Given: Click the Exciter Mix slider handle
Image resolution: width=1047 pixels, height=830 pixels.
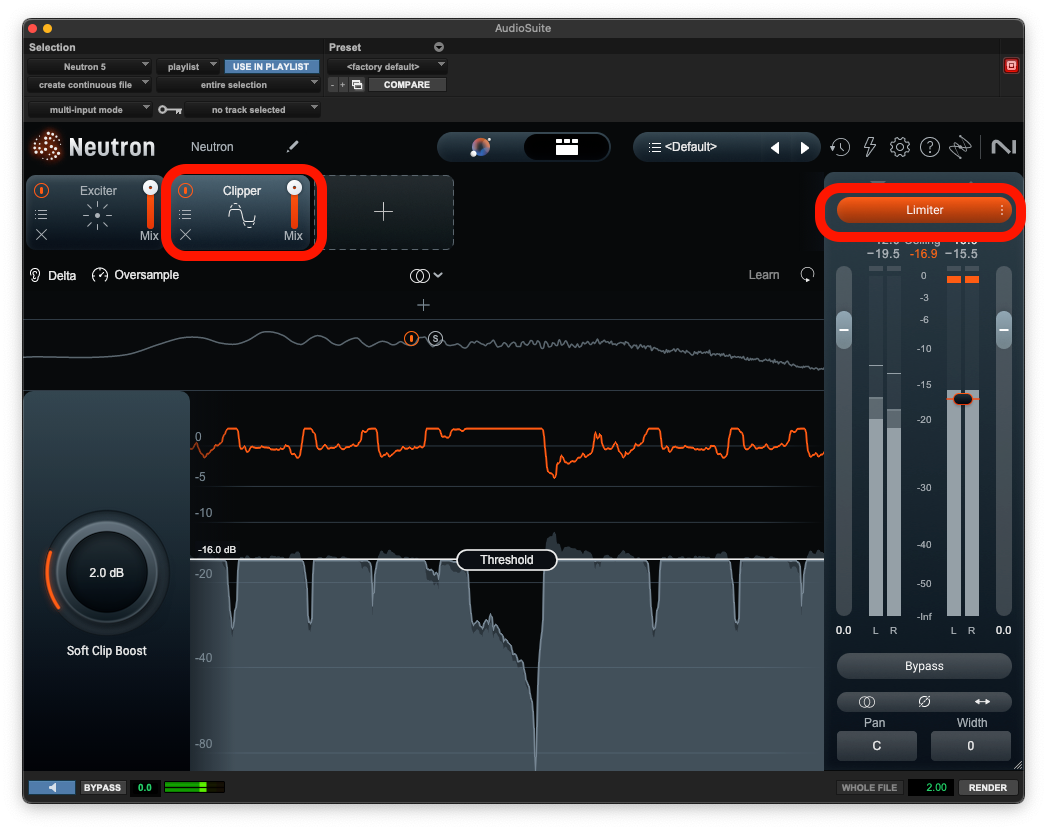Looking at the screenshot, I should tap(150, 188).
